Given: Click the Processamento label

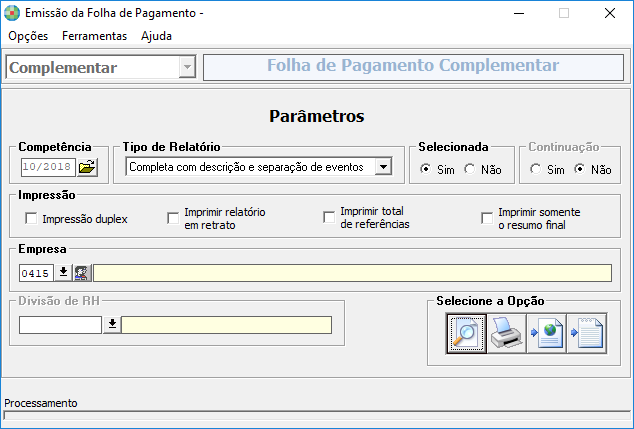Looking at the screenshot, I should tap(41, 403).
